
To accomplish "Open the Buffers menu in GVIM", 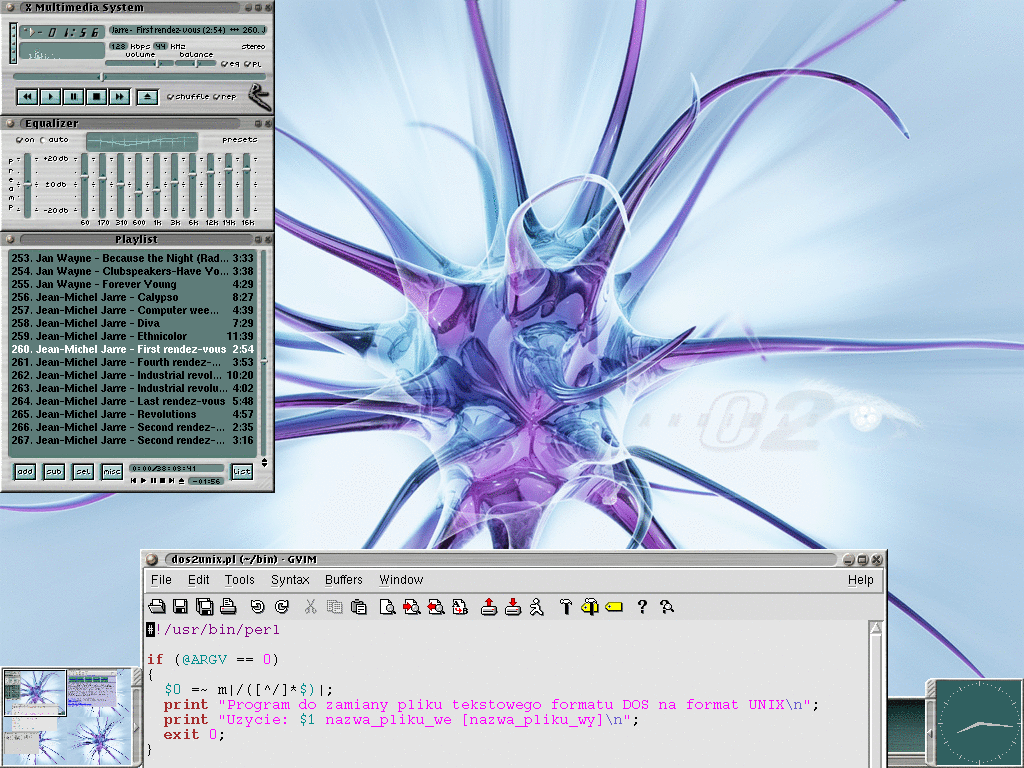I will coord(344,580).
